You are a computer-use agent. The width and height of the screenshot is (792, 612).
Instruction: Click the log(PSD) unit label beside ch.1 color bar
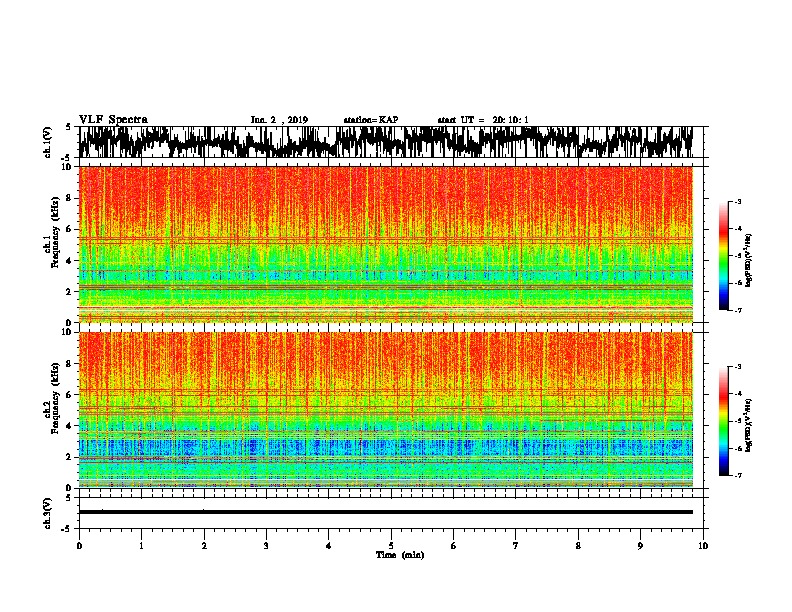749,261
